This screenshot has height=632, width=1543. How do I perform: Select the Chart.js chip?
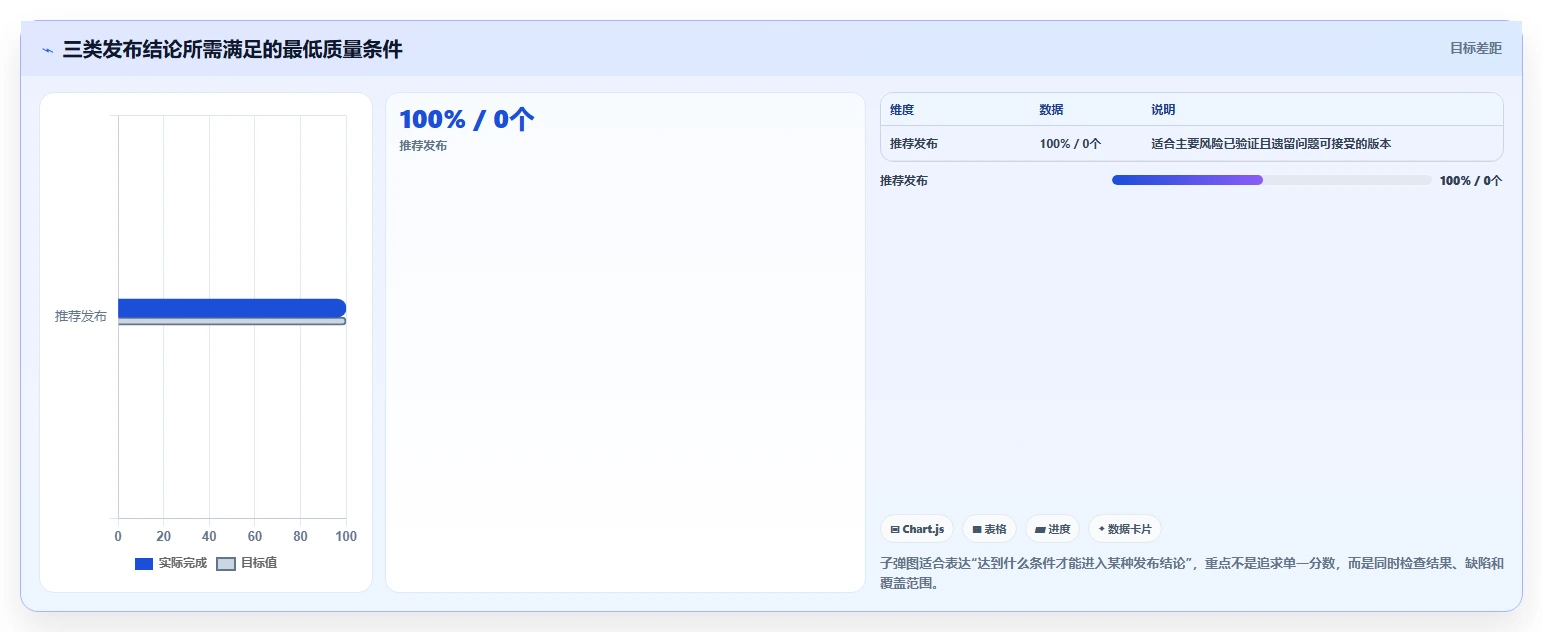pyautogui.click(x=917, y=529)
